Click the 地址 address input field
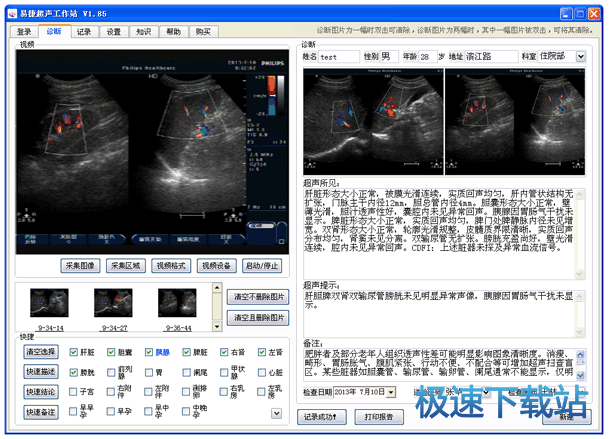 492,57
